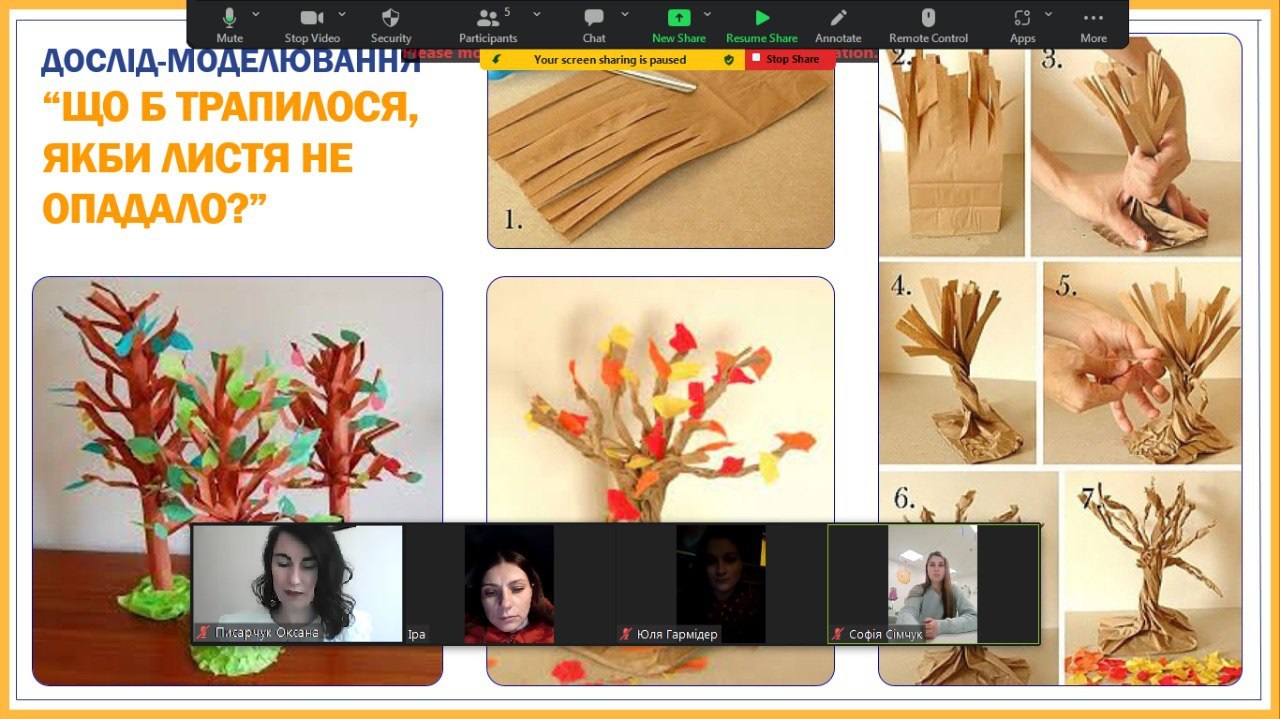Click the green encryption shield on the sharing bar
The width and height of the screenshot is (1280, 719).
coord(729,60)
